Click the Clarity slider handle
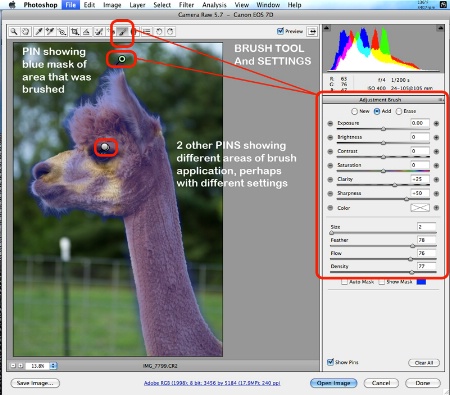 (x=395, y=185)
